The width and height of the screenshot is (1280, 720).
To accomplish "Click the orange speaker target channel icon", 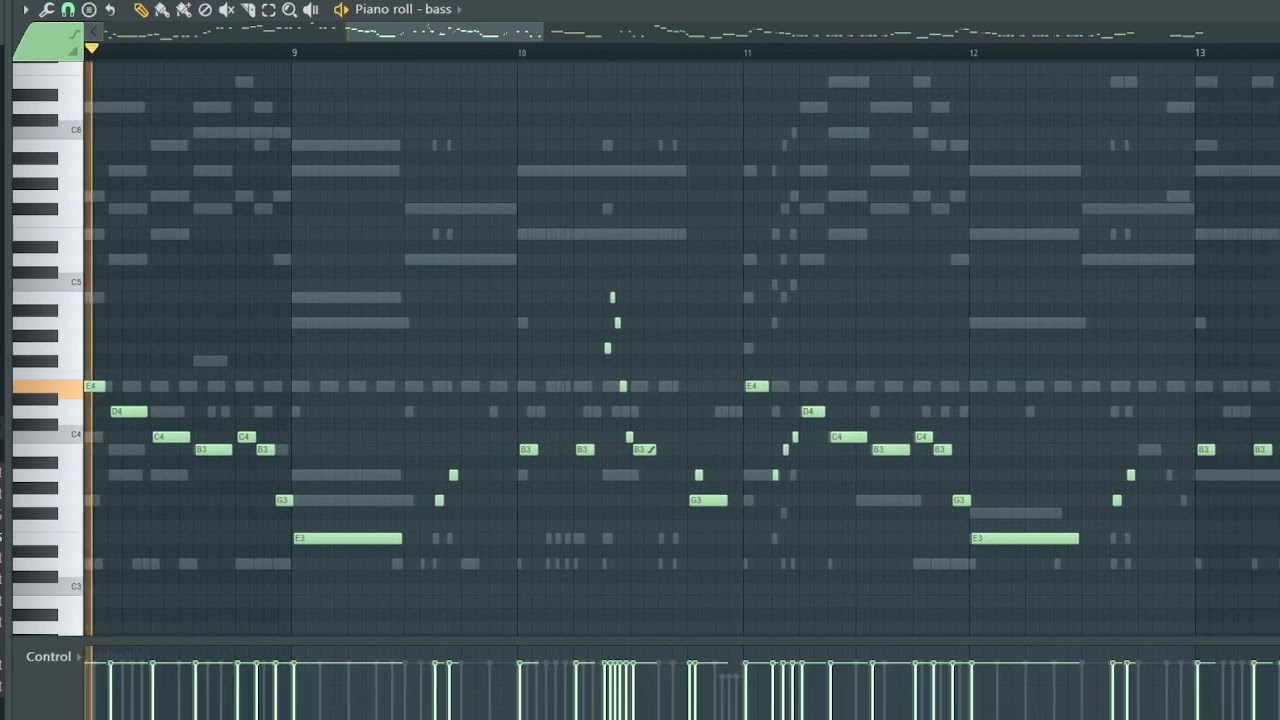I will point(341,10).
